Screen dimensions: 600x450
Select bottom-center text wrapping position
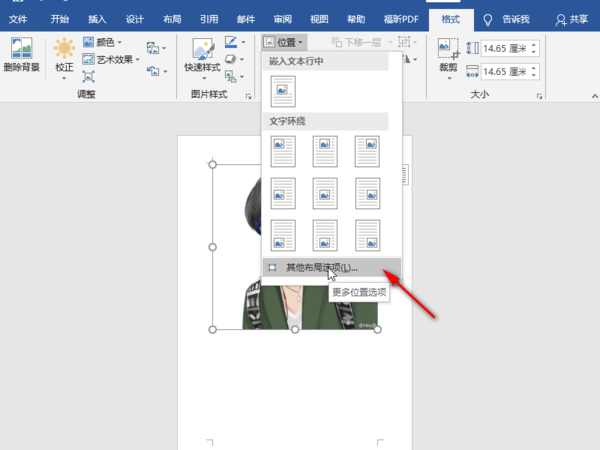pos(325,236)
